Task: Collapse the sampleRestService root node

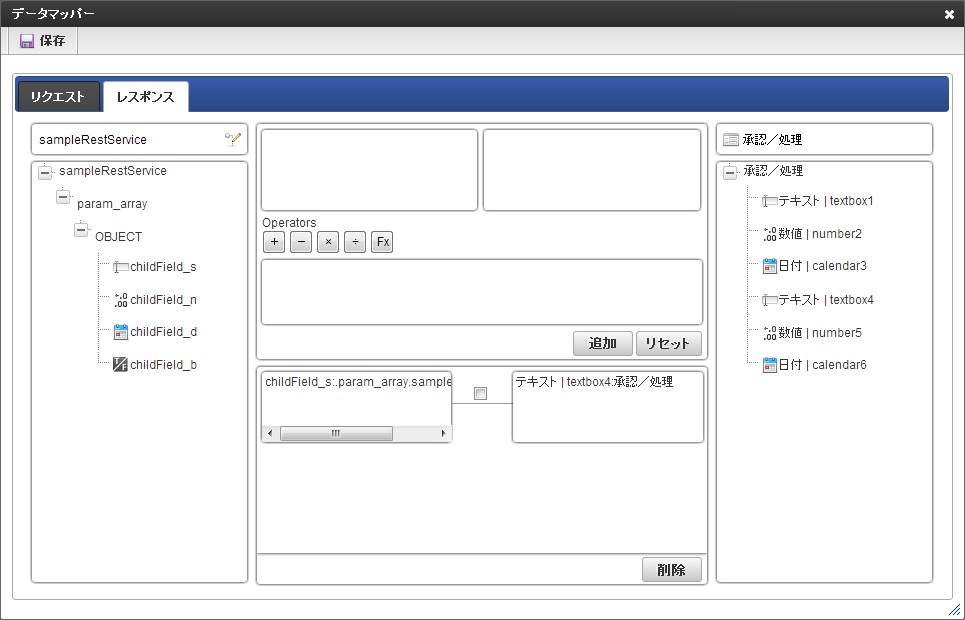Action: [45, 172]
